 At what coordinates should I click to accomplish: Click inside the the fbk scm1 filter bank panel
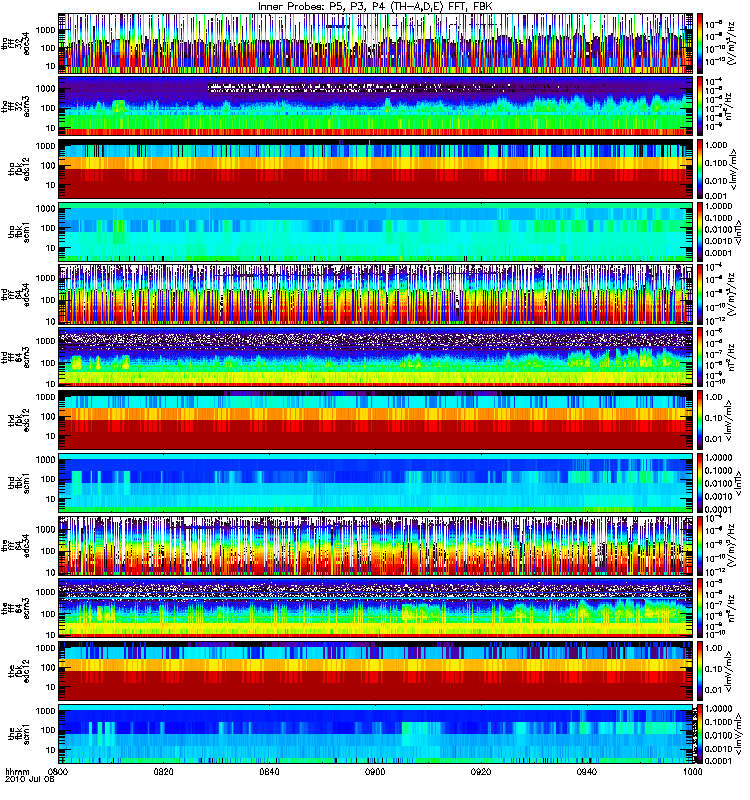coord(375,734)
